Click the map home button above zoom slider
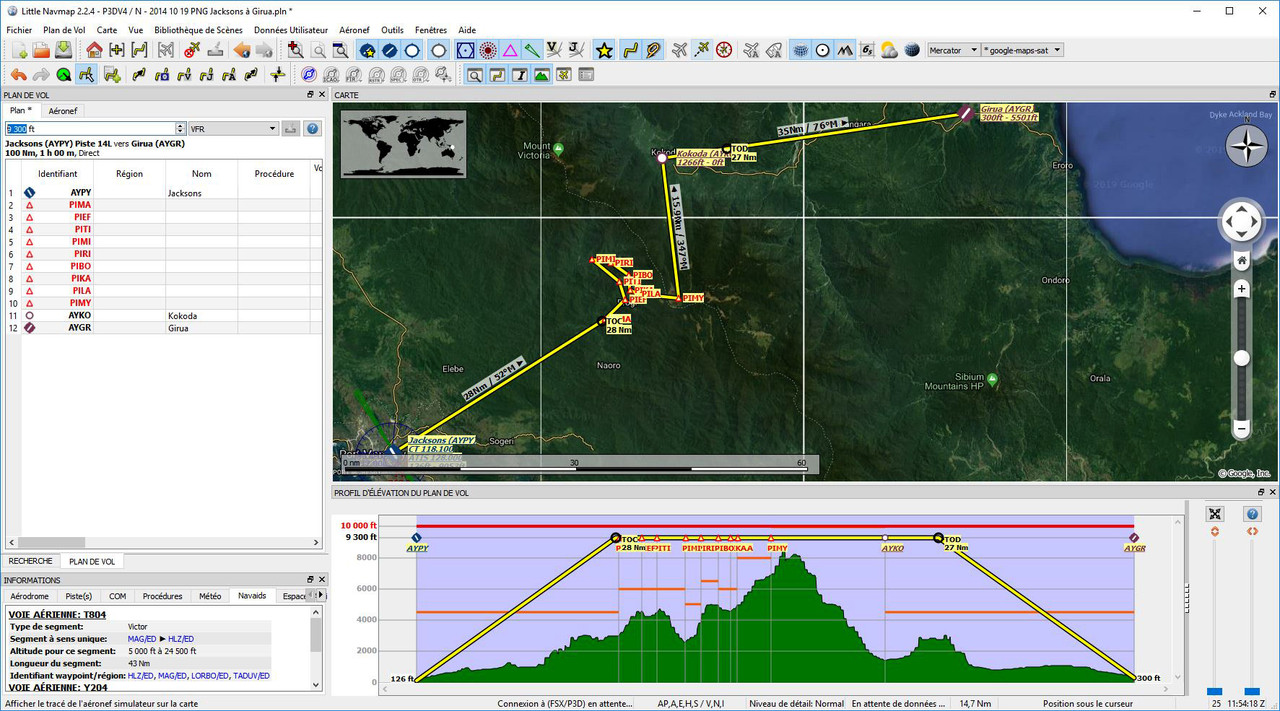The image size is (1280, 711). (1241, 260)
